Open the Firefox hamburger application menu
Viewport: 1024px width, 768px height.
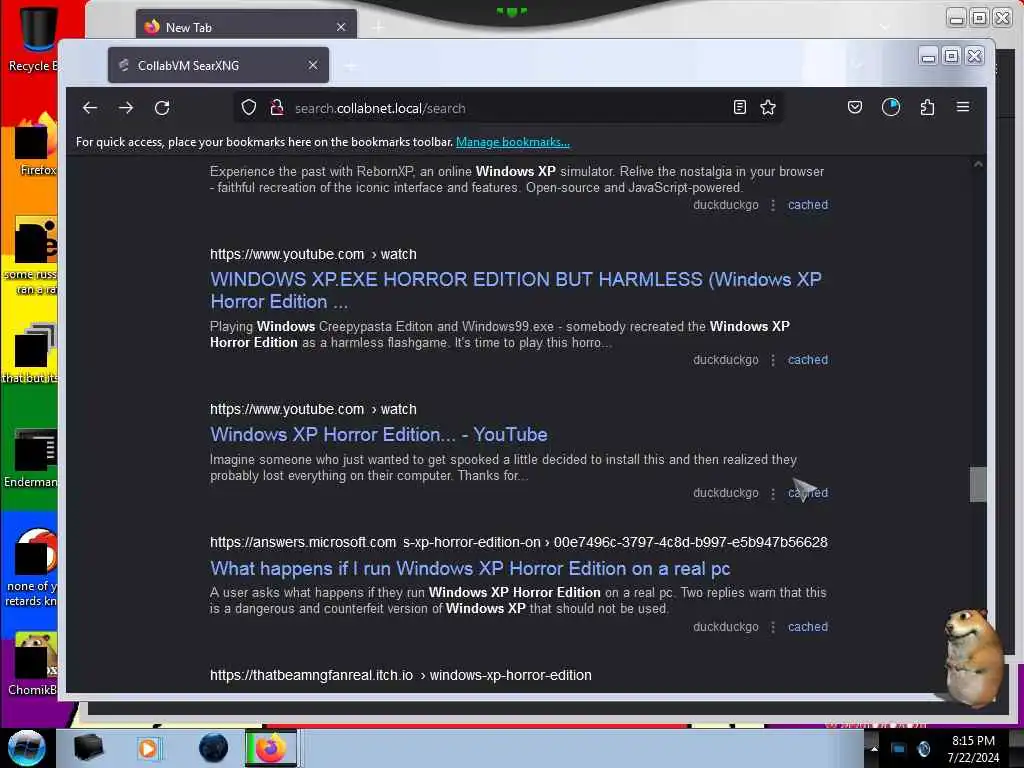coord(963,107)
